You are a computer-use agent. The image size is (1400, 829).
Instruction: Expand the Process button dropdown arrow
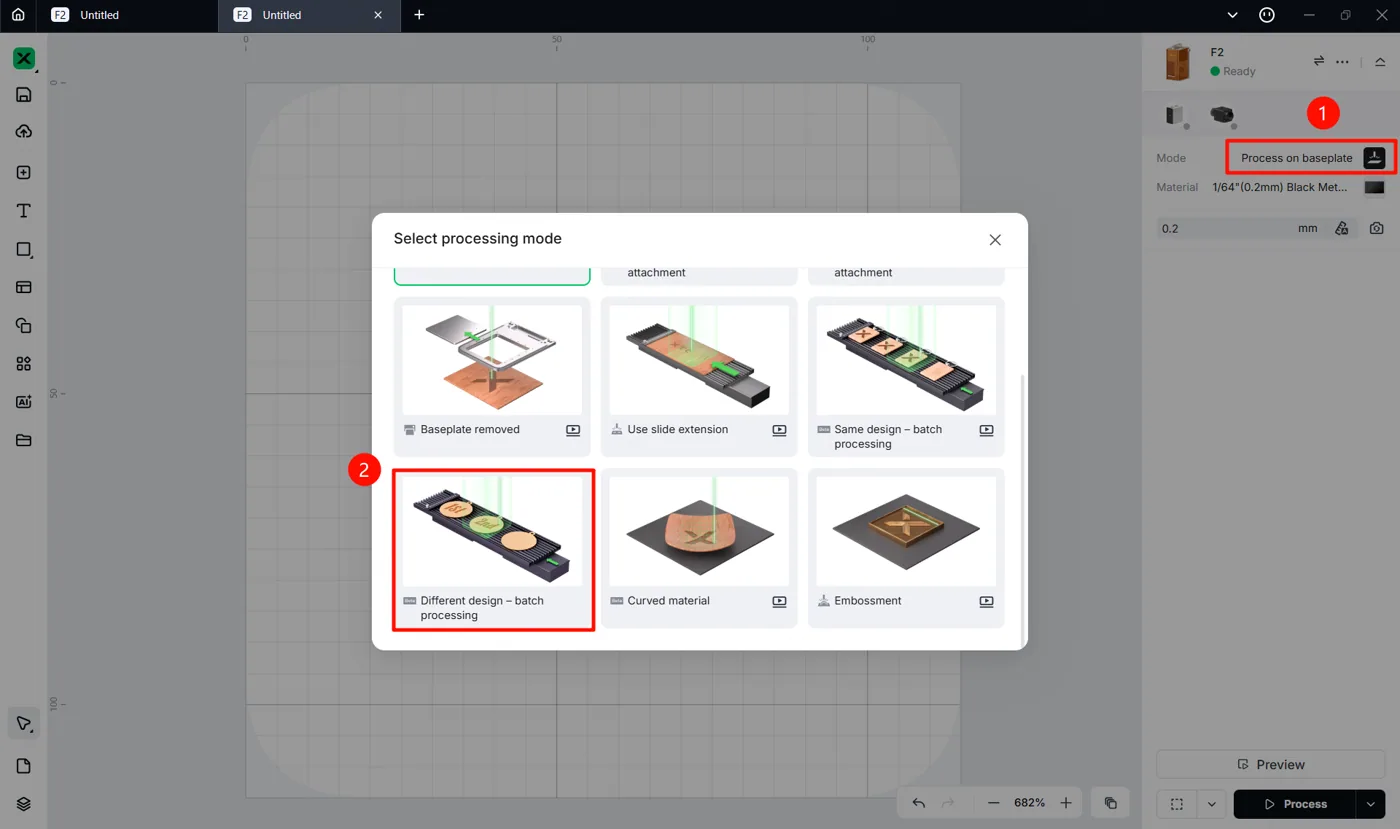pyautogui.click(x=1370, y=804)
